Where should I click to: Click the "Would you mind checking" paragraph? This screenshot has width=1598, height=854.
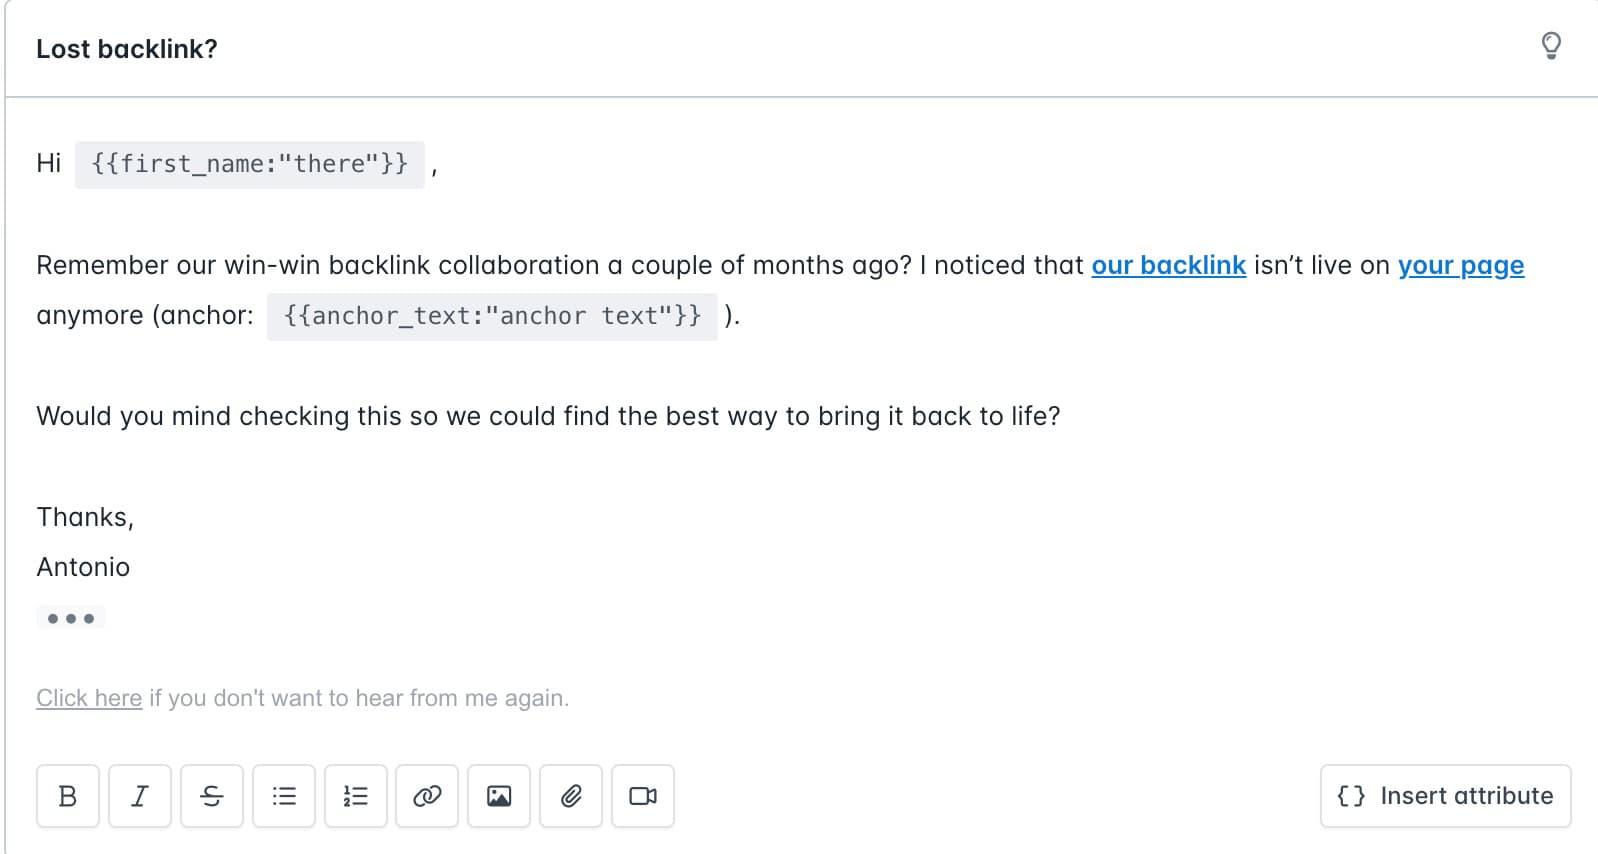(548, 416)
